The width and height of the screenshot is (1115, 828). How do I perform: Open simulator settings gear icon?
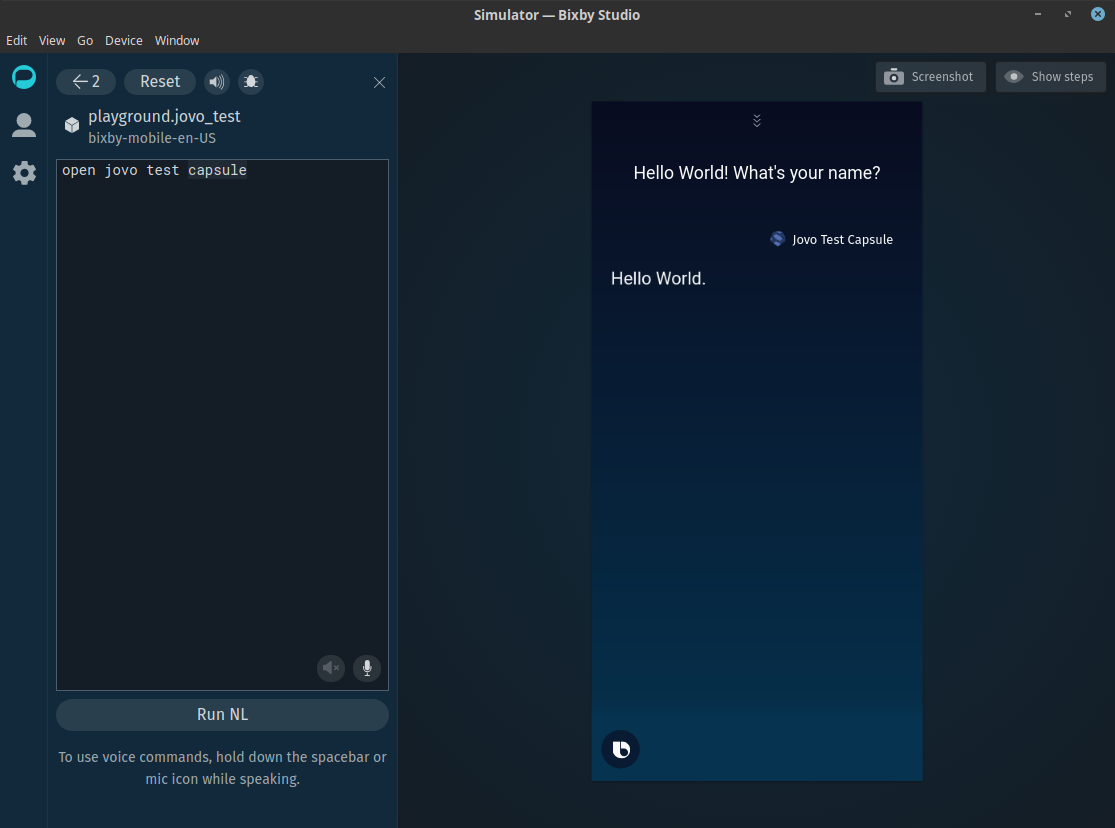(24, 173)
